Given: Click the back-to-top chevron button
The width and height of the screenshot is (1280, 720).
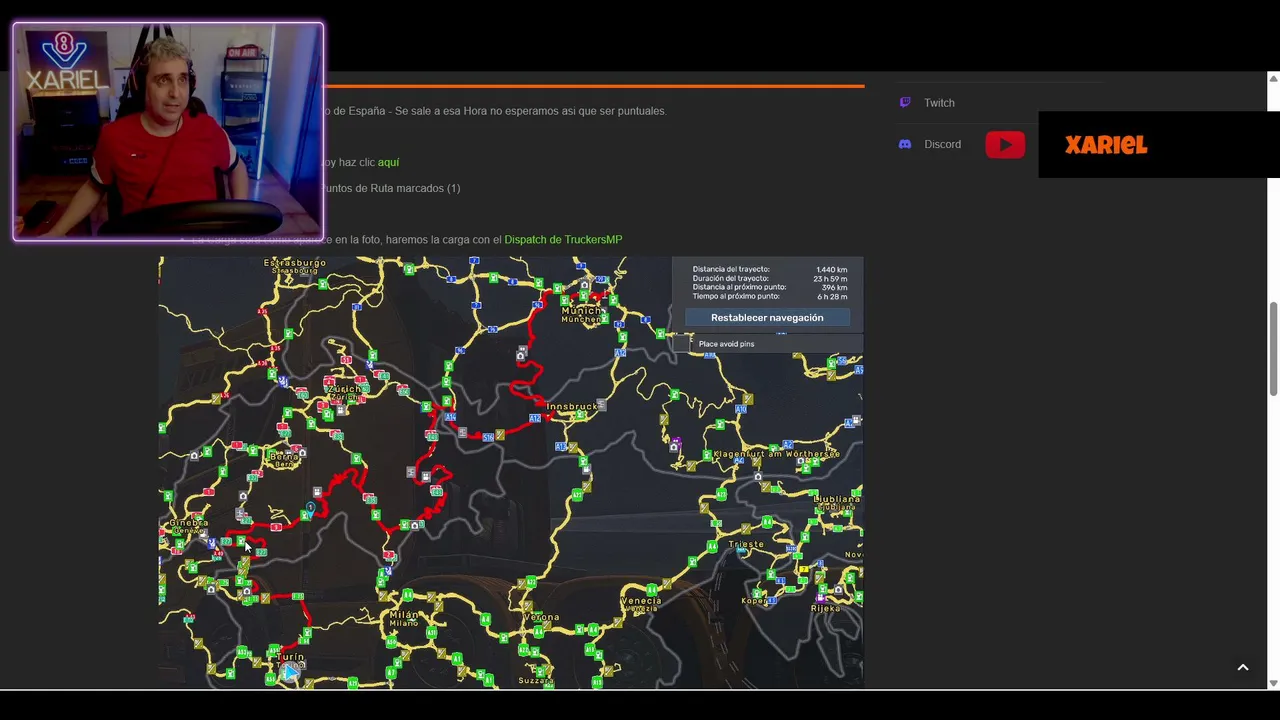Looking at the screenshot, I should (x=1243, y=668).
